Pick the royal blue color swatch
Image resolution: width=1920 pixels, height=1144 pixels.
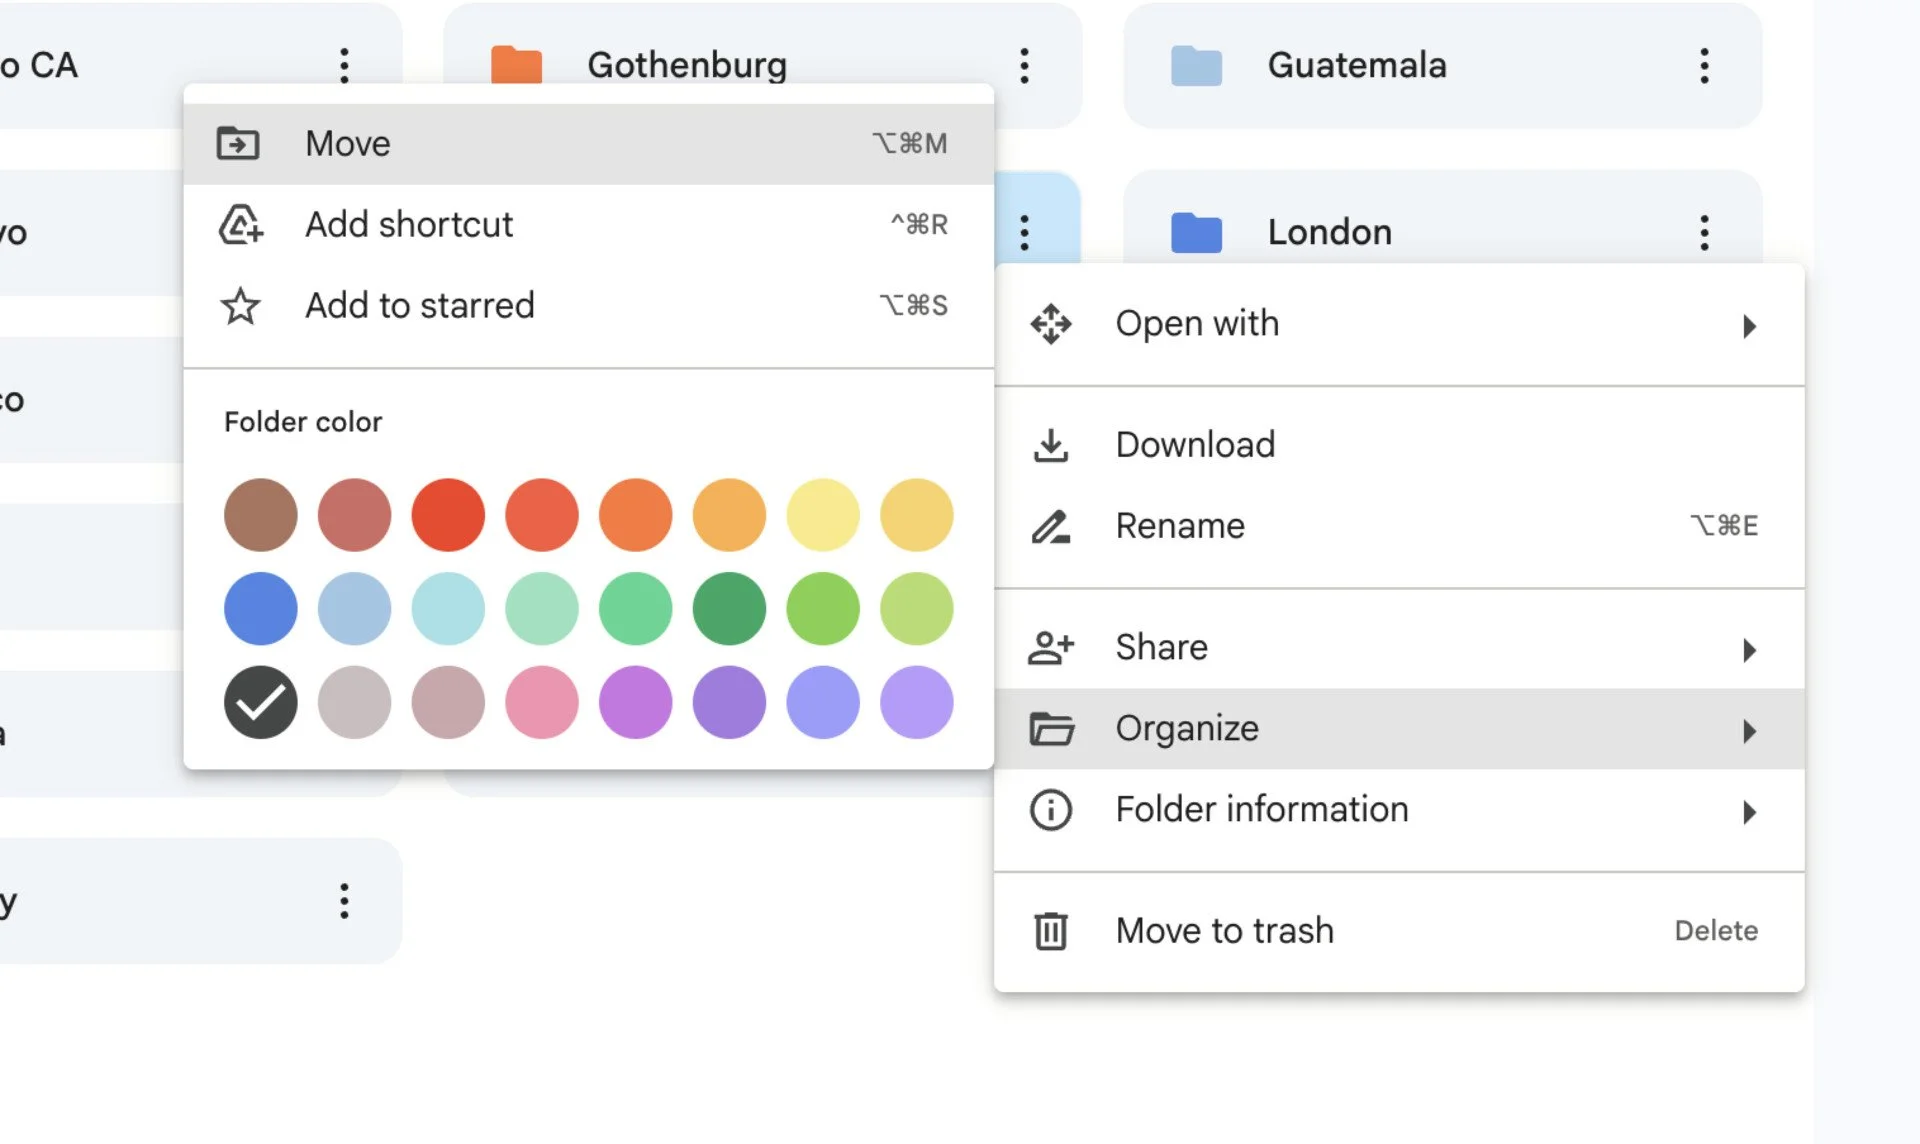(261, 609)
